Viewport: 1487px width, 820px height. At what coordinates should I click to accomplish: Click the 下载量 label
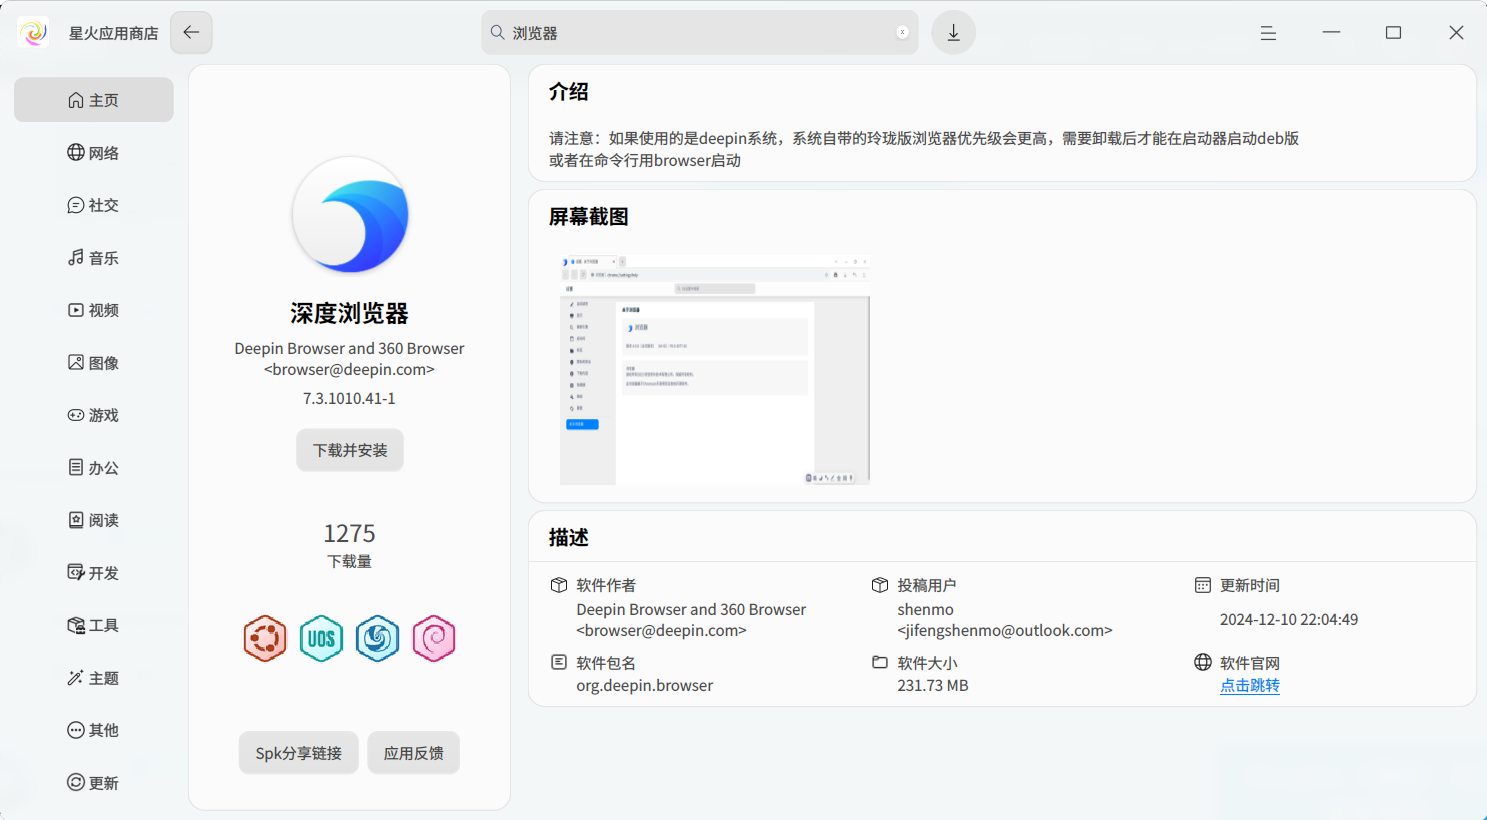[x=349, y=561]
